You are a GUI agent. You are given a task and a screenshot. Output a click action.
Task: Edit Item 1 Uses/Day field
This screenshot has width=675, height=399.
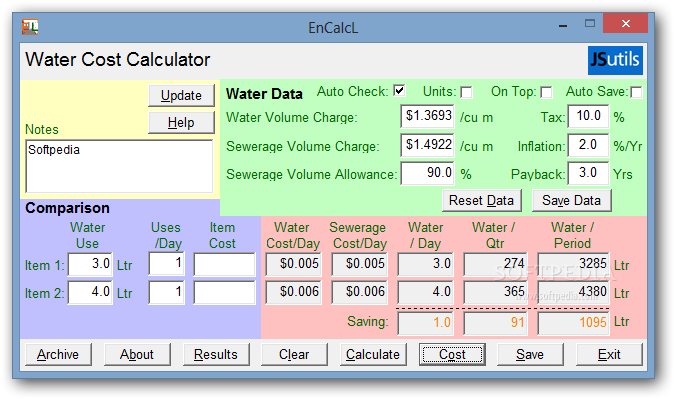click(x=167, y=264)
